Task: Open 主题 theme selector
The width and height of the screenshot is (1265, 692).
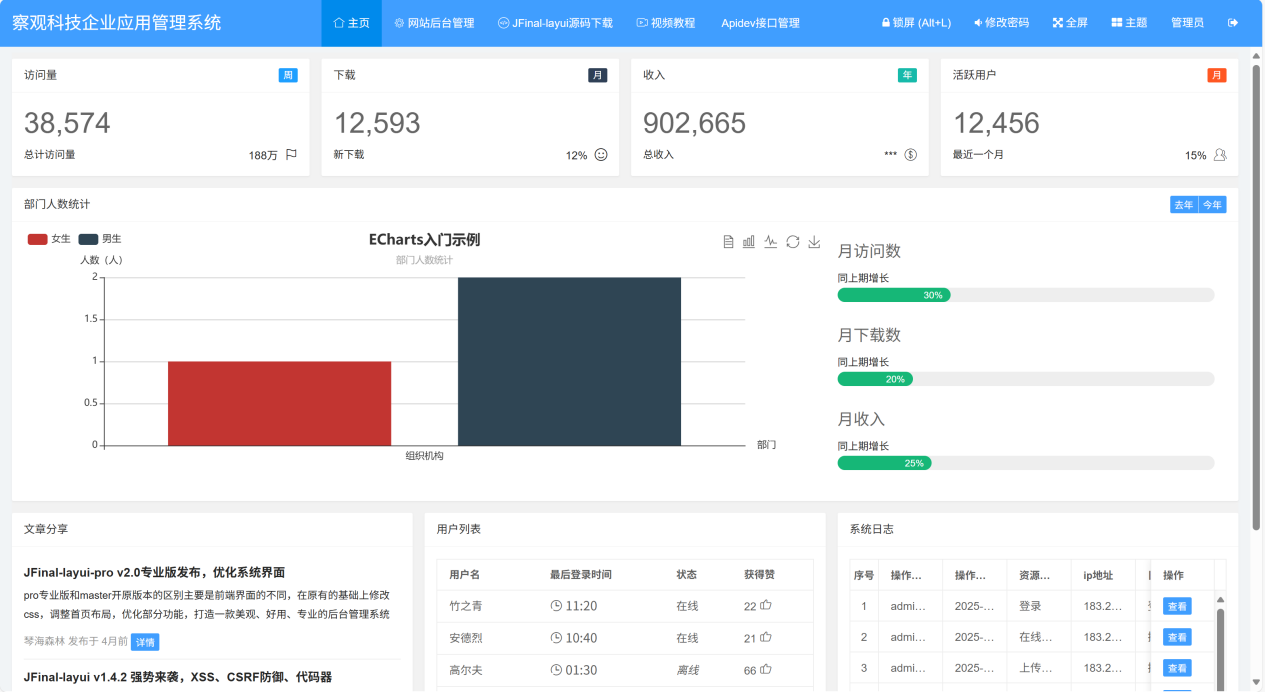Action: [1129, 23]
